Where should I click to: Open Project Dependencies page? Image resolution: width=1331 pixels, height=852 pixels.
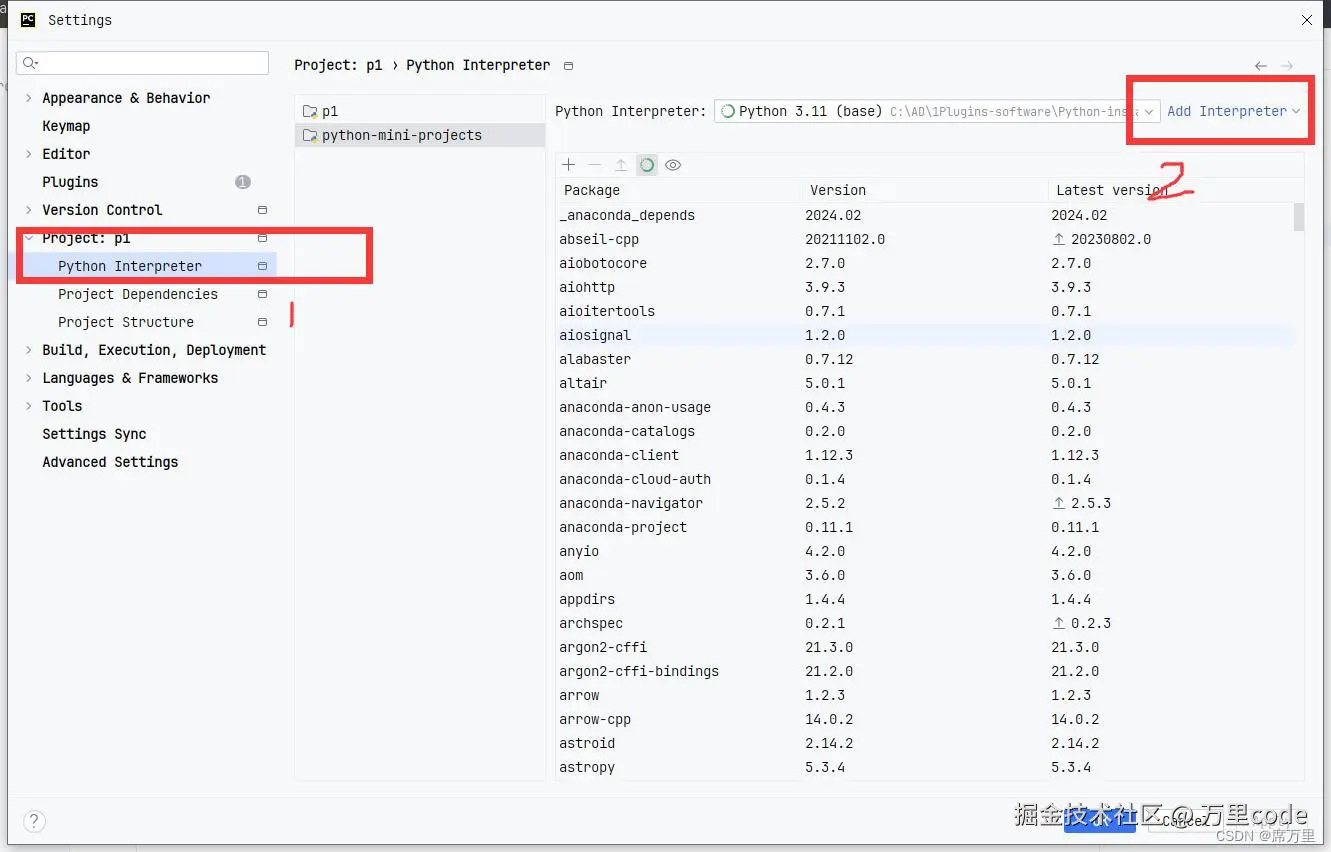138,294
